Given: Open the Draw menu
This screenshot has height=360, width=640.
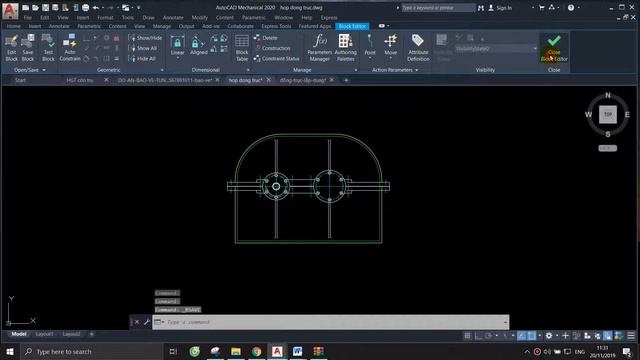Looking at the screenshot, I should tap(149, 18).
